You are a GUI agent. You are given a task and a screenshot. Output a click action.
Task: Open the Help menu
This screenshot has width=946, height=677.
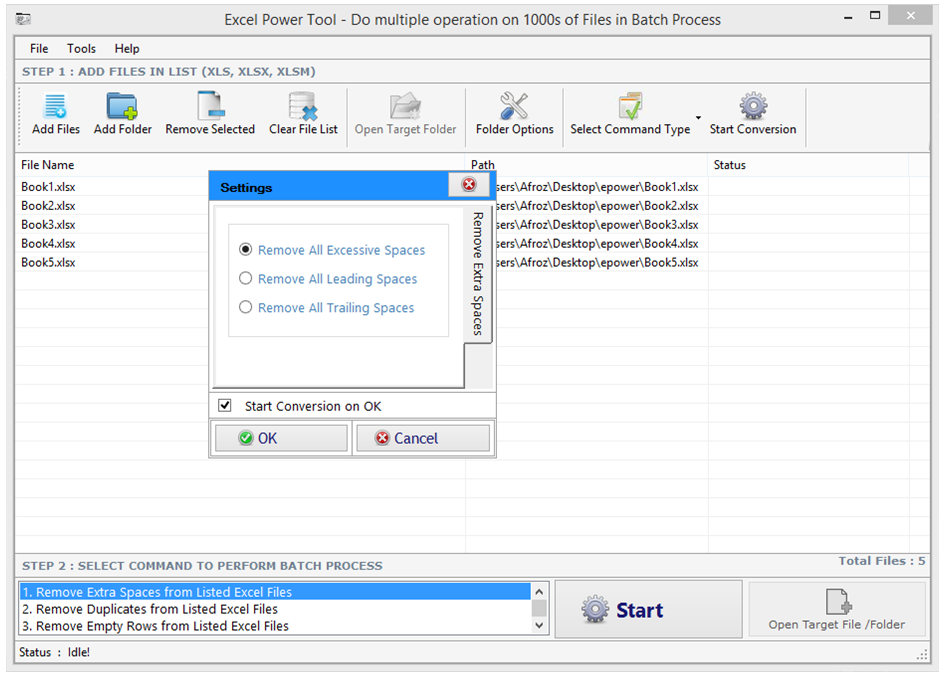(x=127, y=48)
